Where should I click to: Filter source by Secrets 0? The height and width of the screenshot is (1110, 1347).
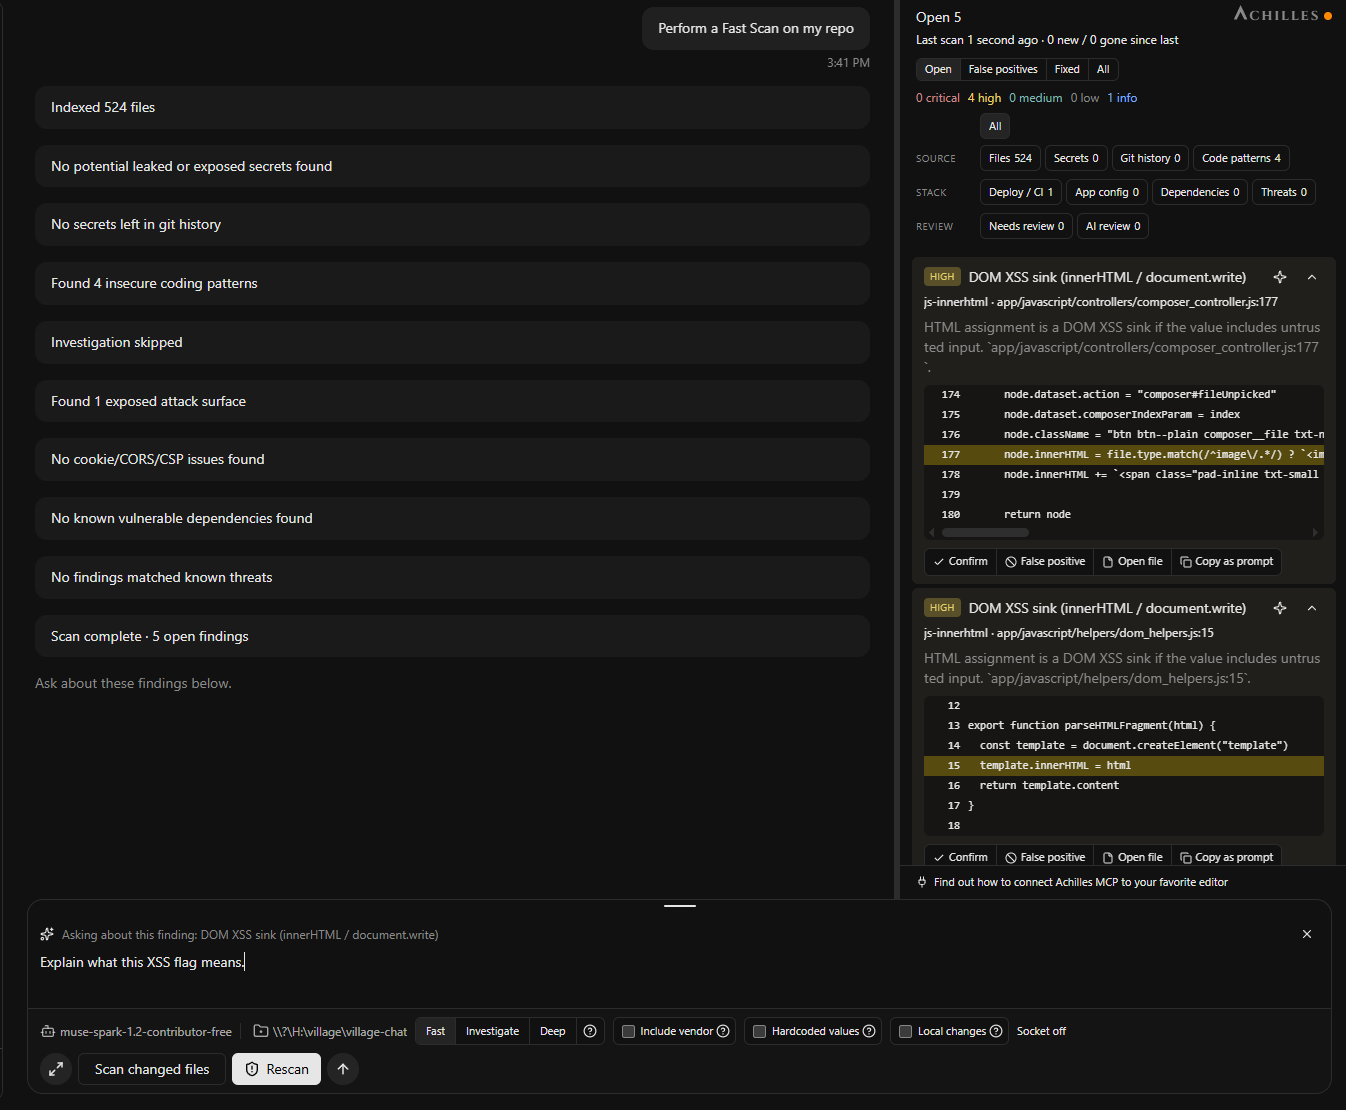1076,158
